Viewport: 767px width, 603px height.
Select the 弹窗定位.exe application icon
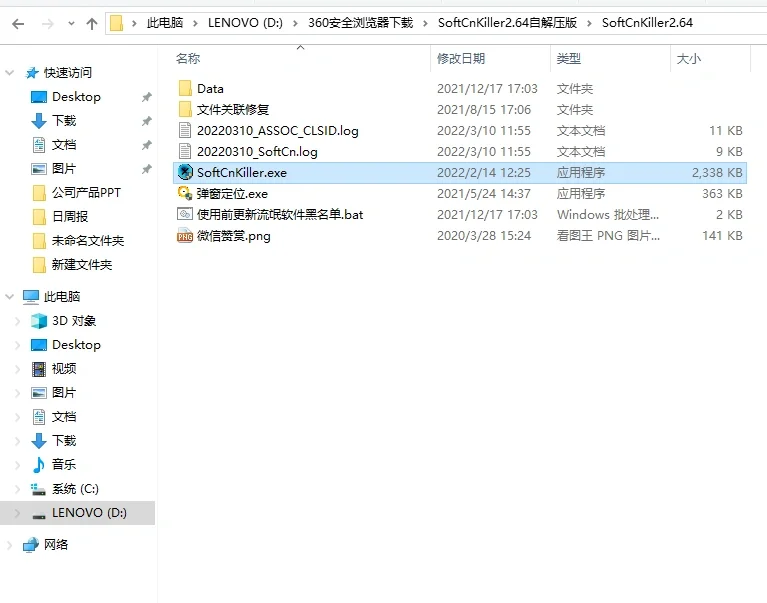pos(185,193)
